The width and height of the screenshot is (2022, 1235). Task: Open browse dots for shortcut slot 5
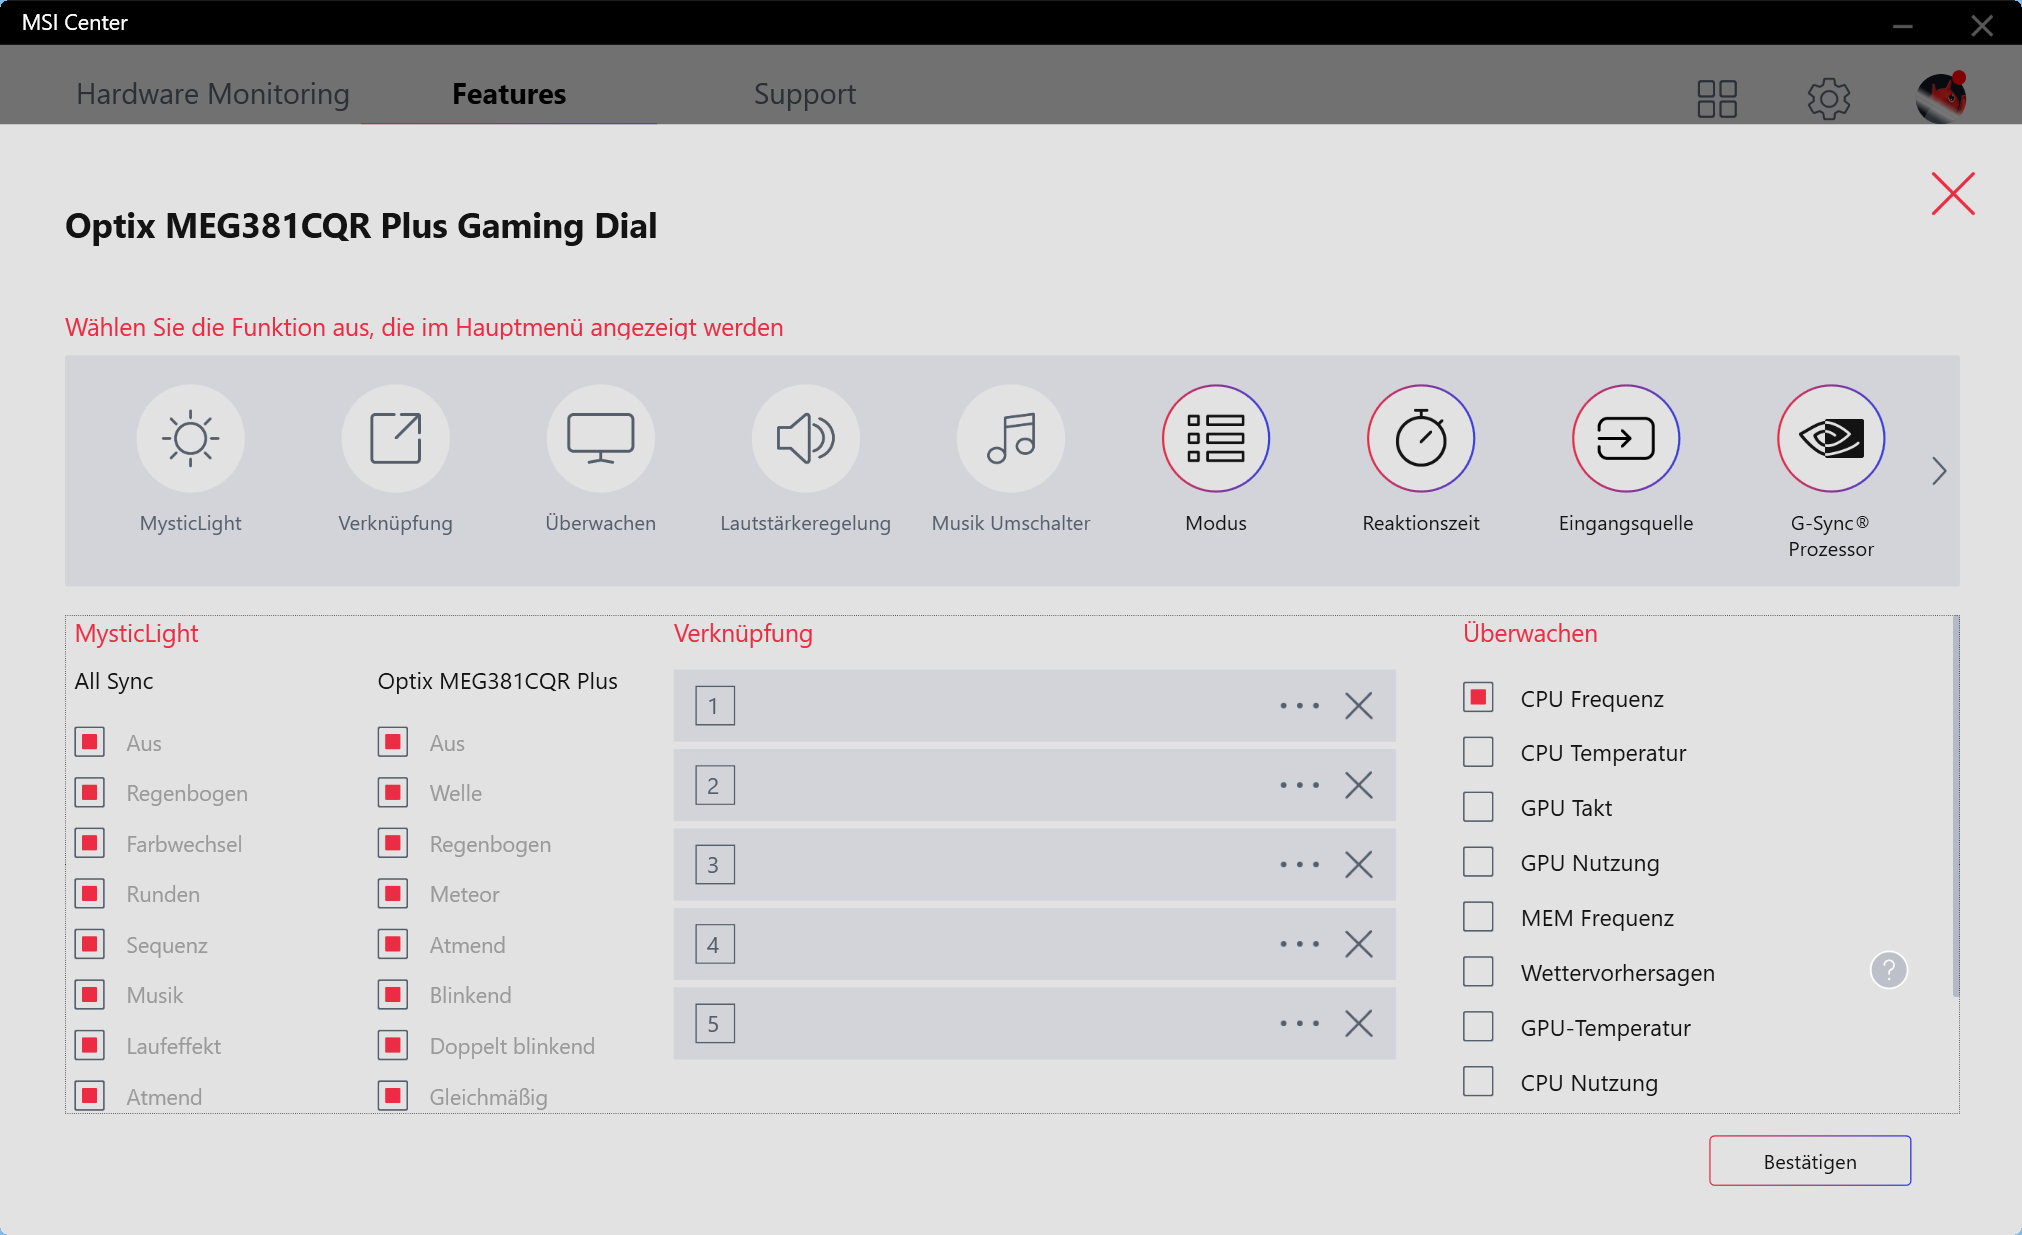(x=1299, y=1023)
